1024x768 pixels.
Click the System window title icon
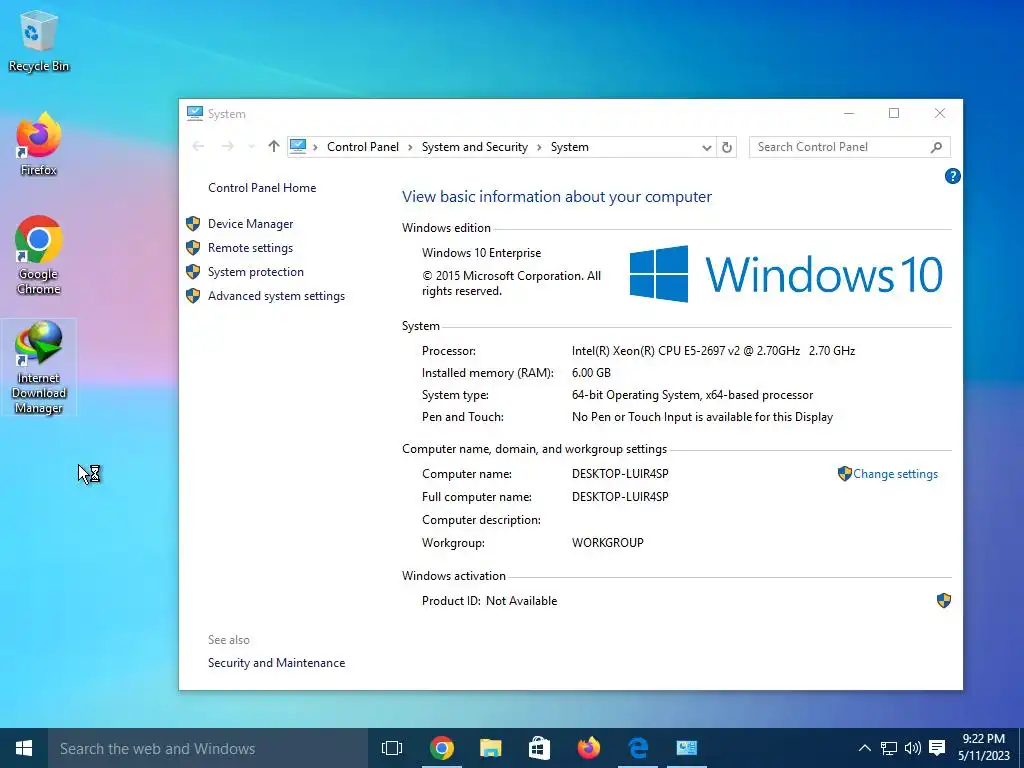[195, 113]
